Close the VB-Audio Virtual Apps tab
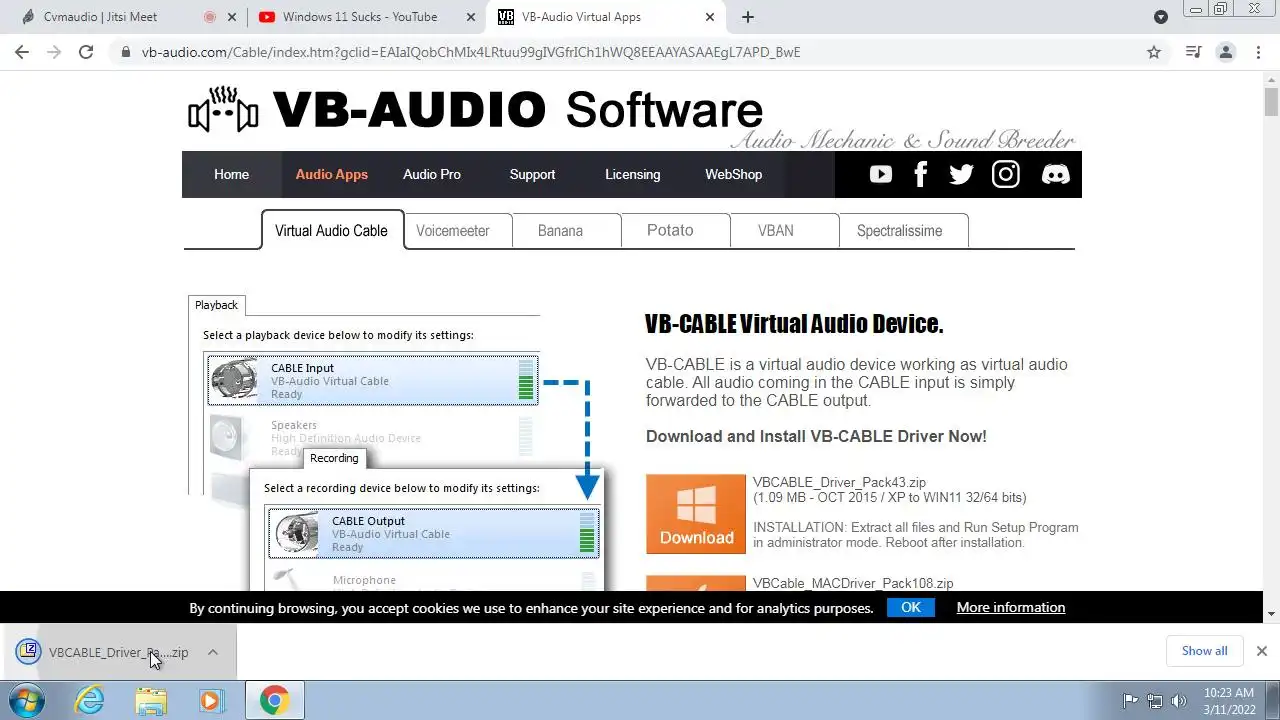Viewport: 1280px width, 720px height. point(710,17)
